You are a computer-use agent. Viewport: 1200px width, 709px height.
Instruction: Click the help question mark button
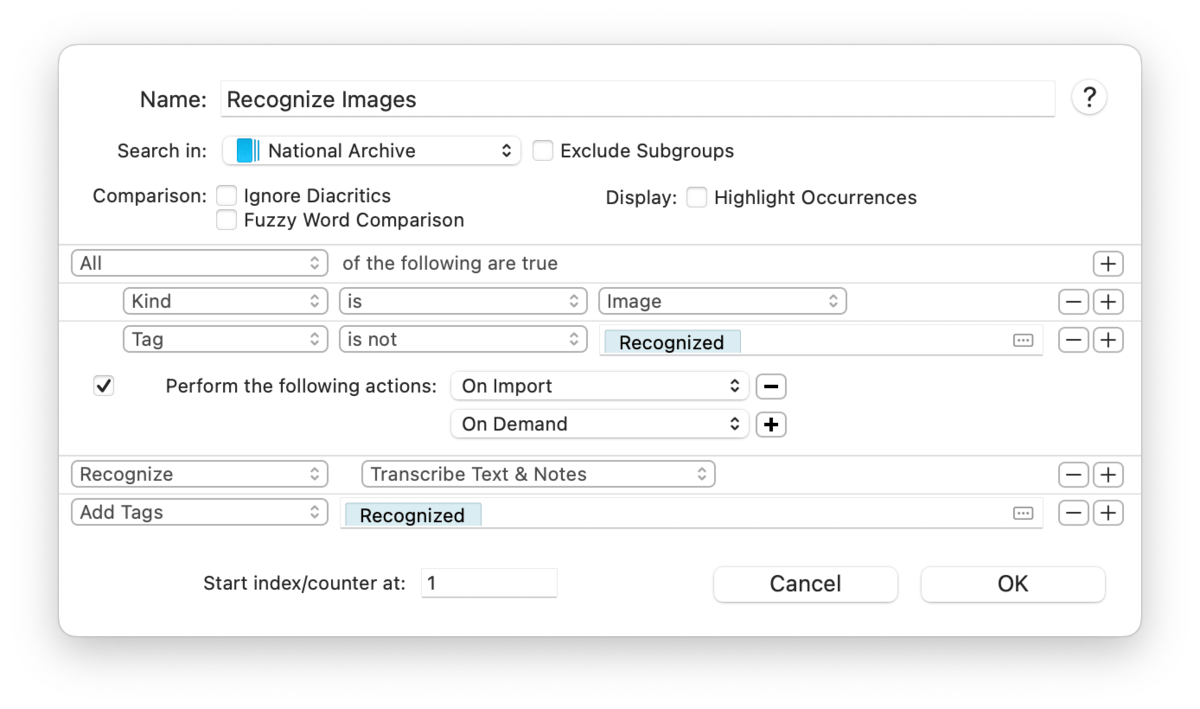[x=1089, y=98]
